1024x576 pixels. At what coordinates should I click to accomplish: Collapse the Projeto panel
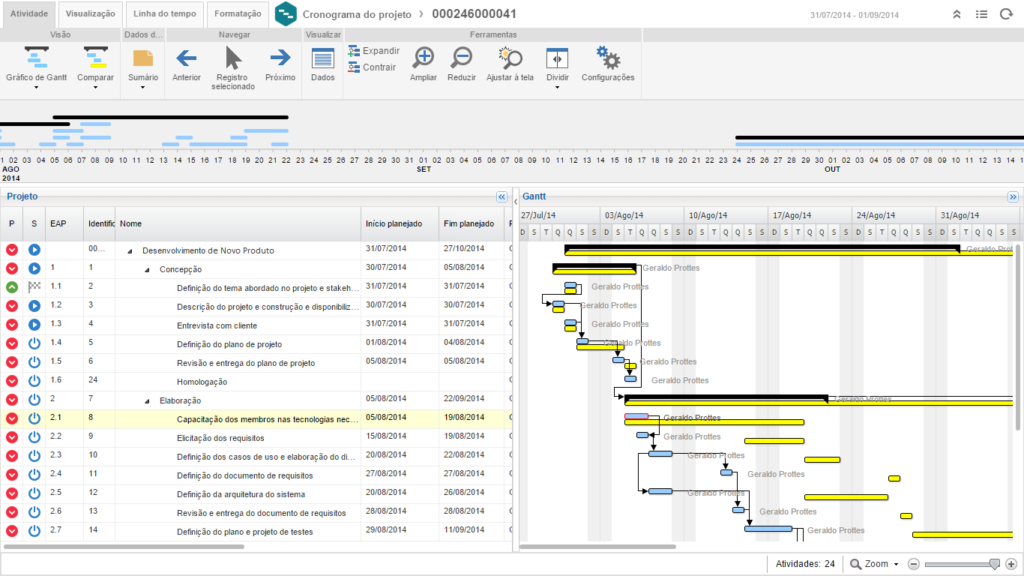click(x=502, y=197)
